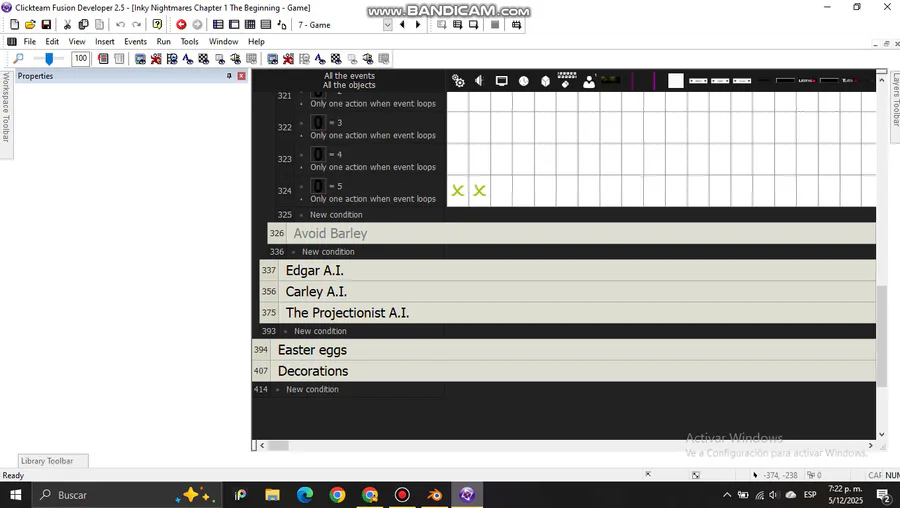900x508 pixels.
Task: Select the Sound object column
Action: pyautogui.click(x=480, y=81)
